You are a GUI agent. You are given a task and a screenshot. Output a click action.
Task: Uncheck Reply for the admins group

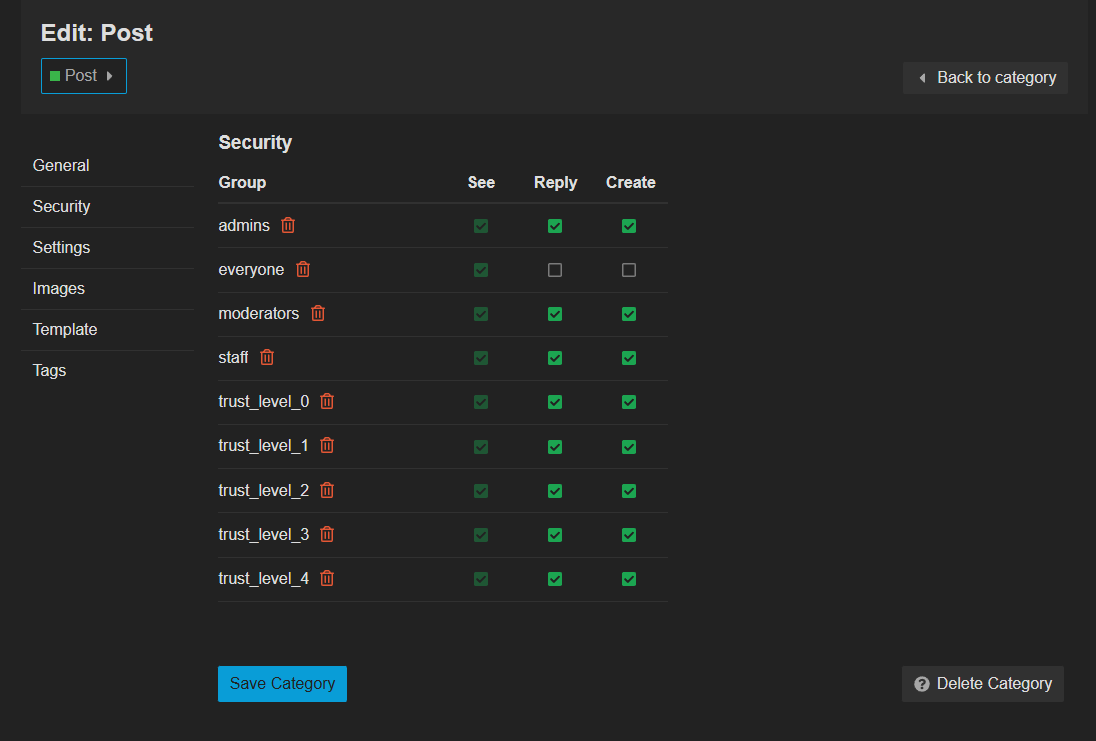tap(555, 226)
